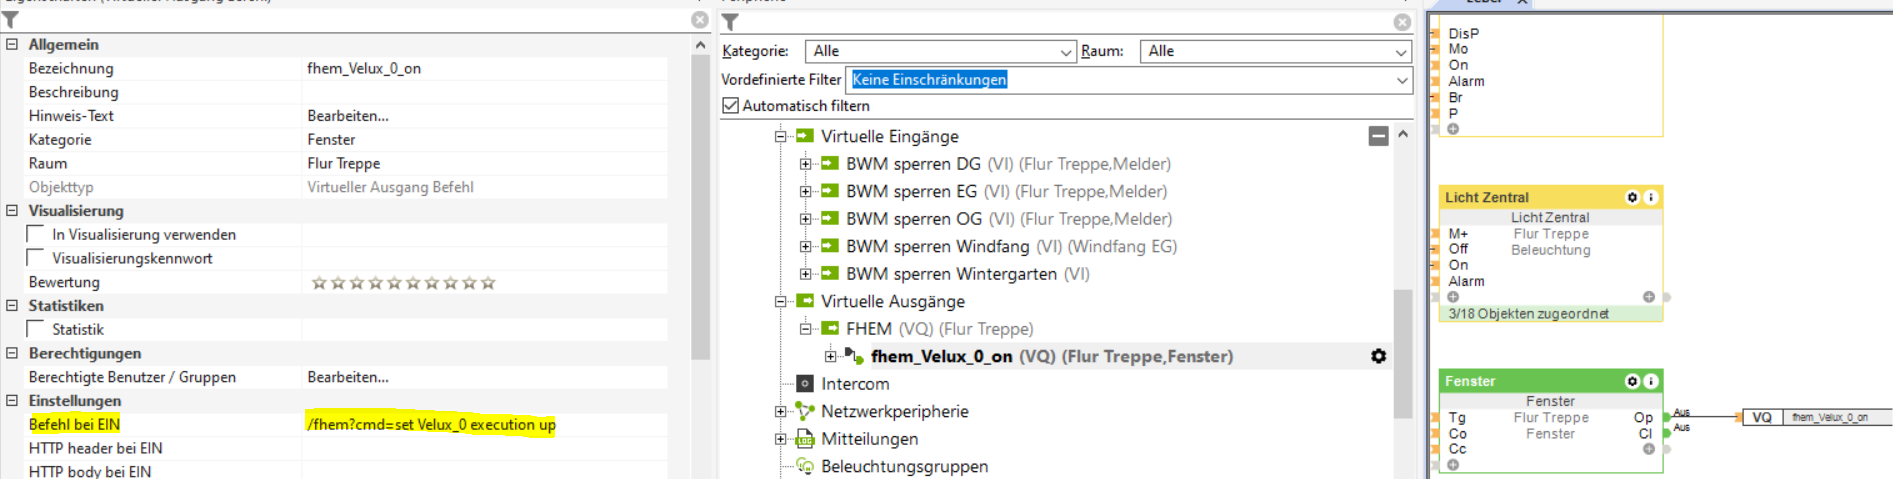Click the Intercom icon in tree
1893x479 pixels.
click(805, 383)
